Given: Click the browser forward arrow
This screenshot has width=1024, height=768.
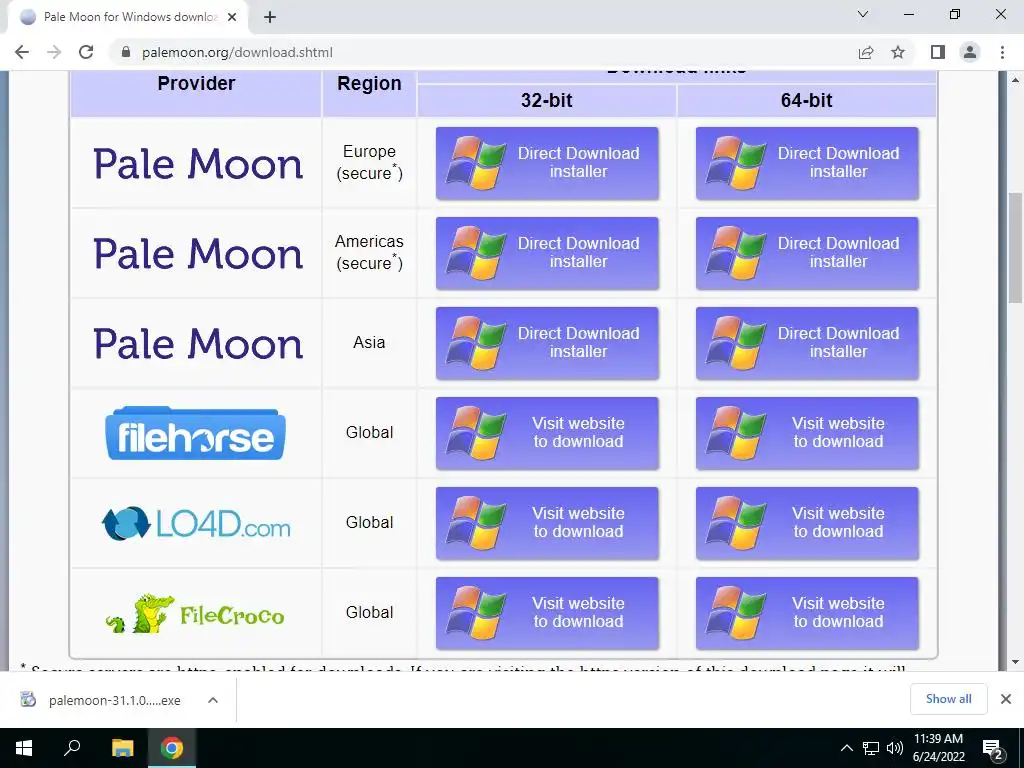Looking at the screenshot, I should click(54, 52).
